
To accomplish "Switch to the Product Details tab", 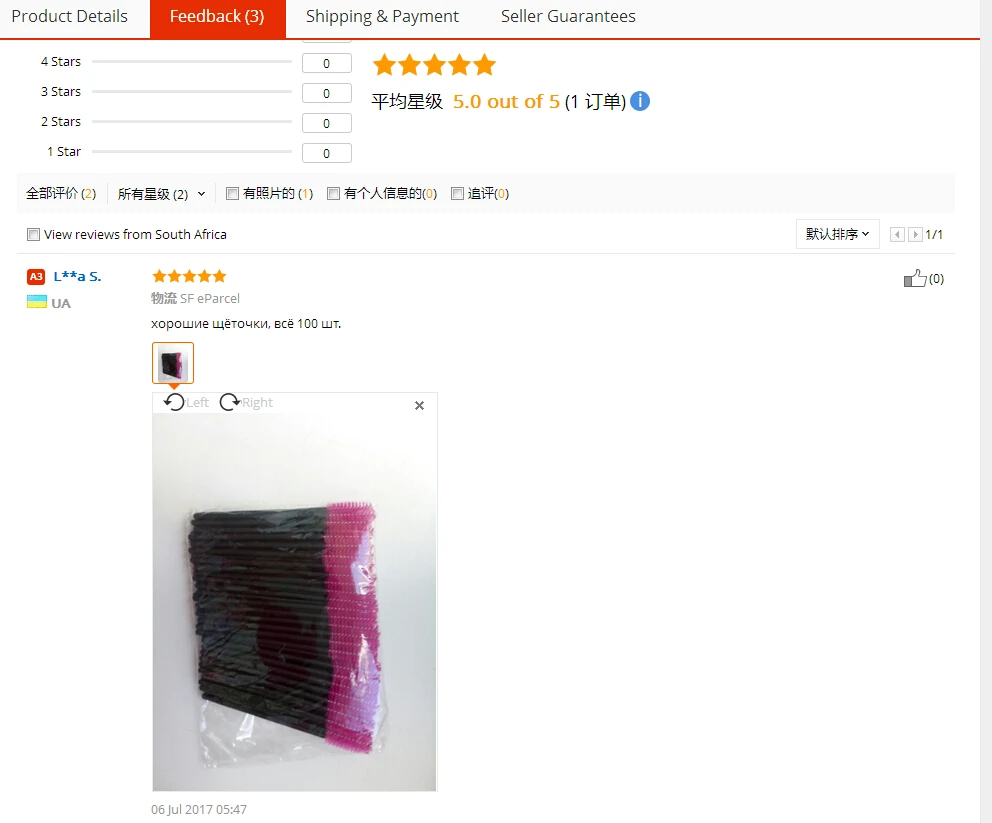I will click(70, 16).
